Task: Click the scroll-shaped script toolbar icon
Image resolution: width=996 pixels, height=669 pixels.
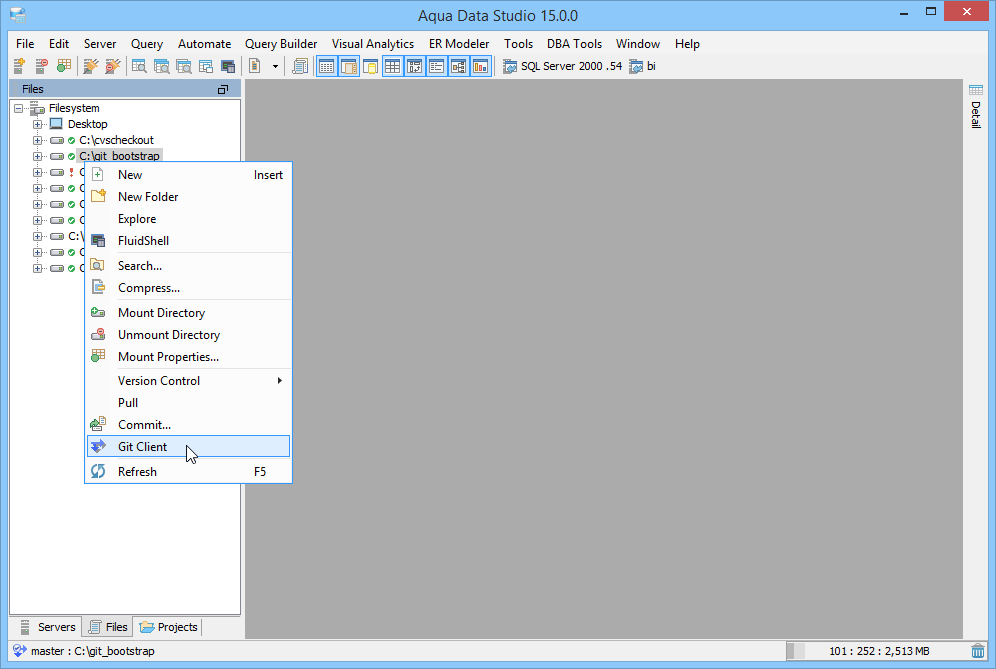Action: pos(300,66)
